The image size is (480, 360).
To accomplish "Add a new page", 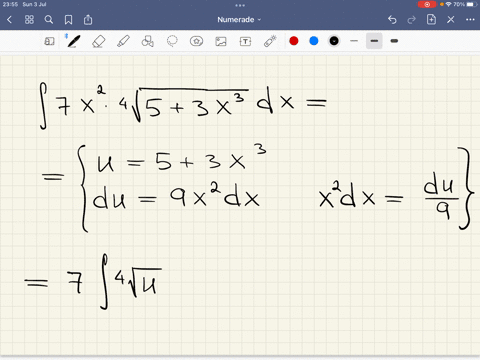I will pyautogui.click(x=431, y=20).
